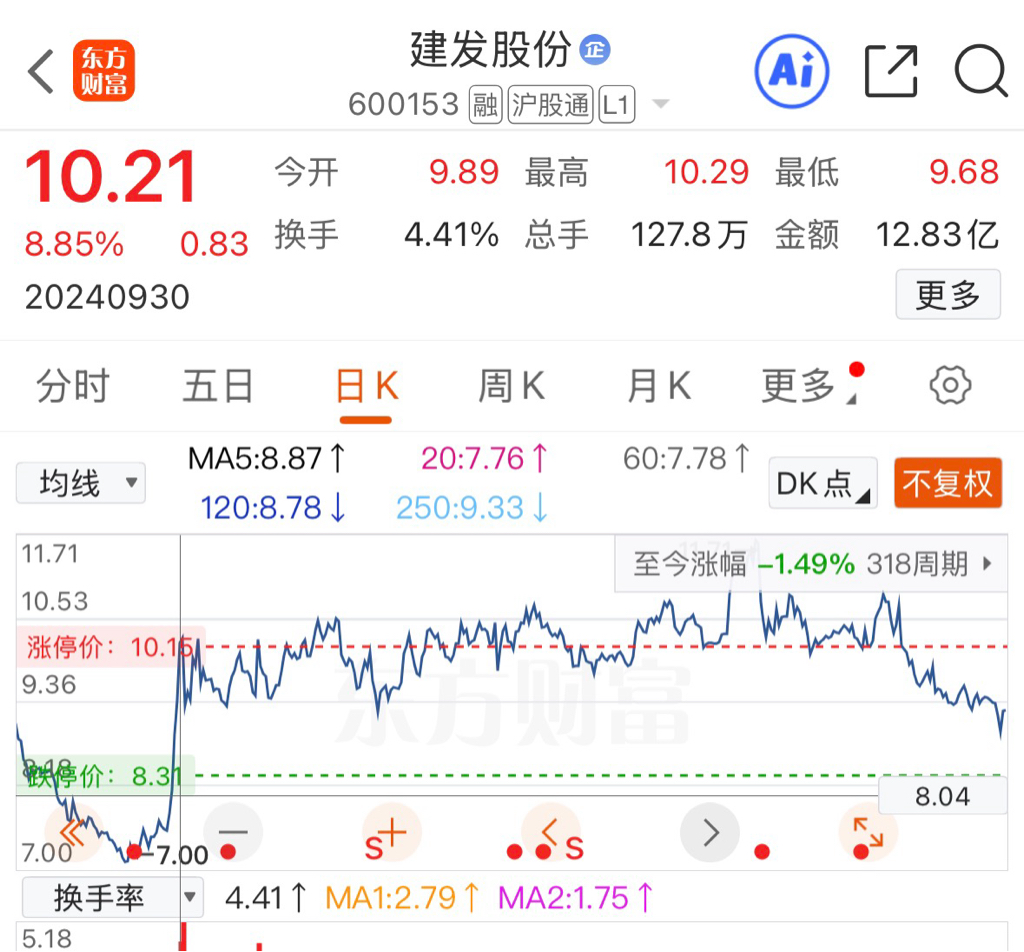The width and height of the screenshot is (1024, 952).
Task: Tap the stock code 600153
Action: tap(404, 104)
